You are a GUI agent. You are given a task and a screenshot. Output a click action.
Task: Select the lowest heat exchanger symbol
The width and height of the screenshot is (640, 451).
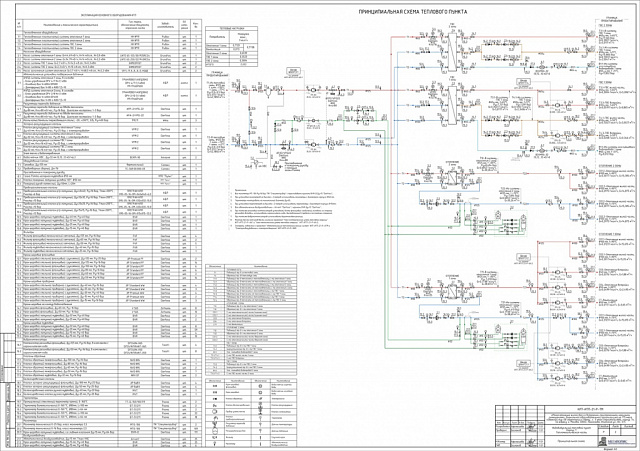pos(452,291)
